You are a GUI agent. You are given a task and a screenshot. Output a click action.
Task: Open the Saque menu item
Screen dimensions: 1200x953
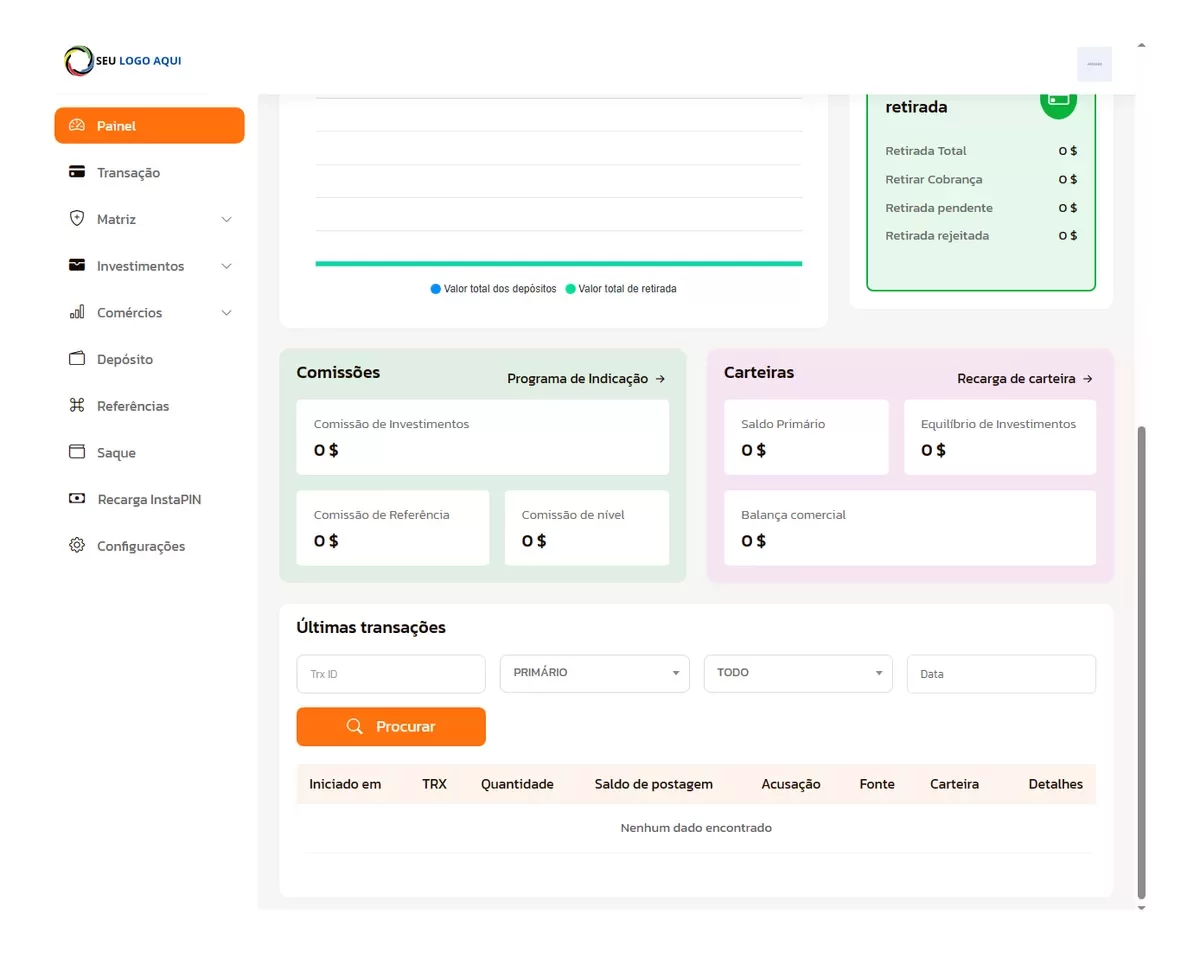click(116, 453)
